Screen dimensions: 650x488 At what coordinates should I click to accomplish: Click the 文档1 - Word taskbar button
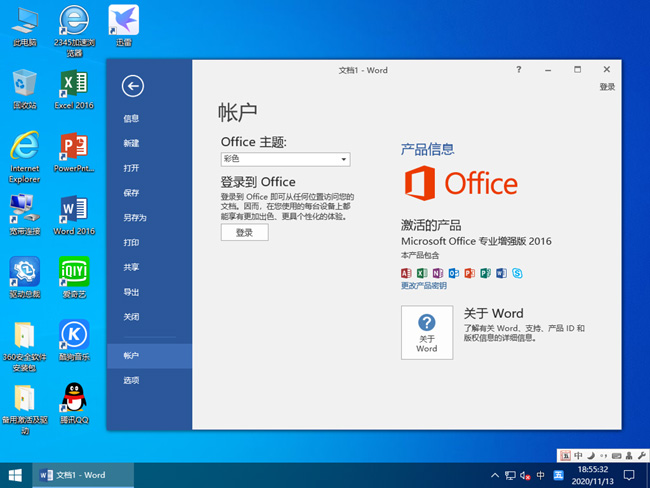tap(83, 475)
